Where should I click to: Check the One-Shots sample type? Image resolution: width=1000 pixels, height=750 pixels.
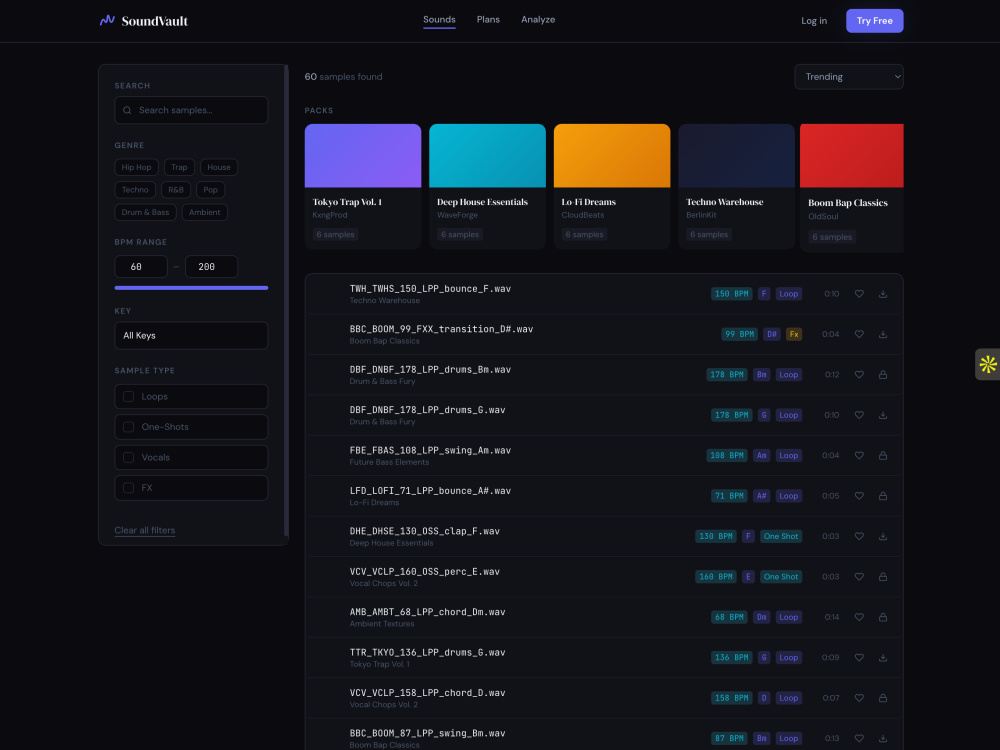(128, 427)
